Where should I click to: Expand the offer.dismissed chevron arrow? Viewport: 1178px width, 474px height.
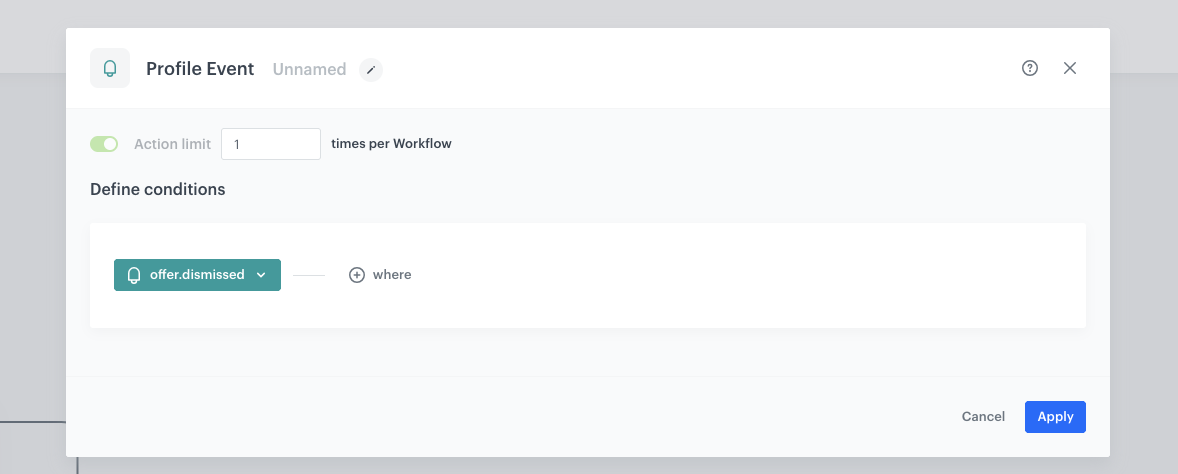261,275
